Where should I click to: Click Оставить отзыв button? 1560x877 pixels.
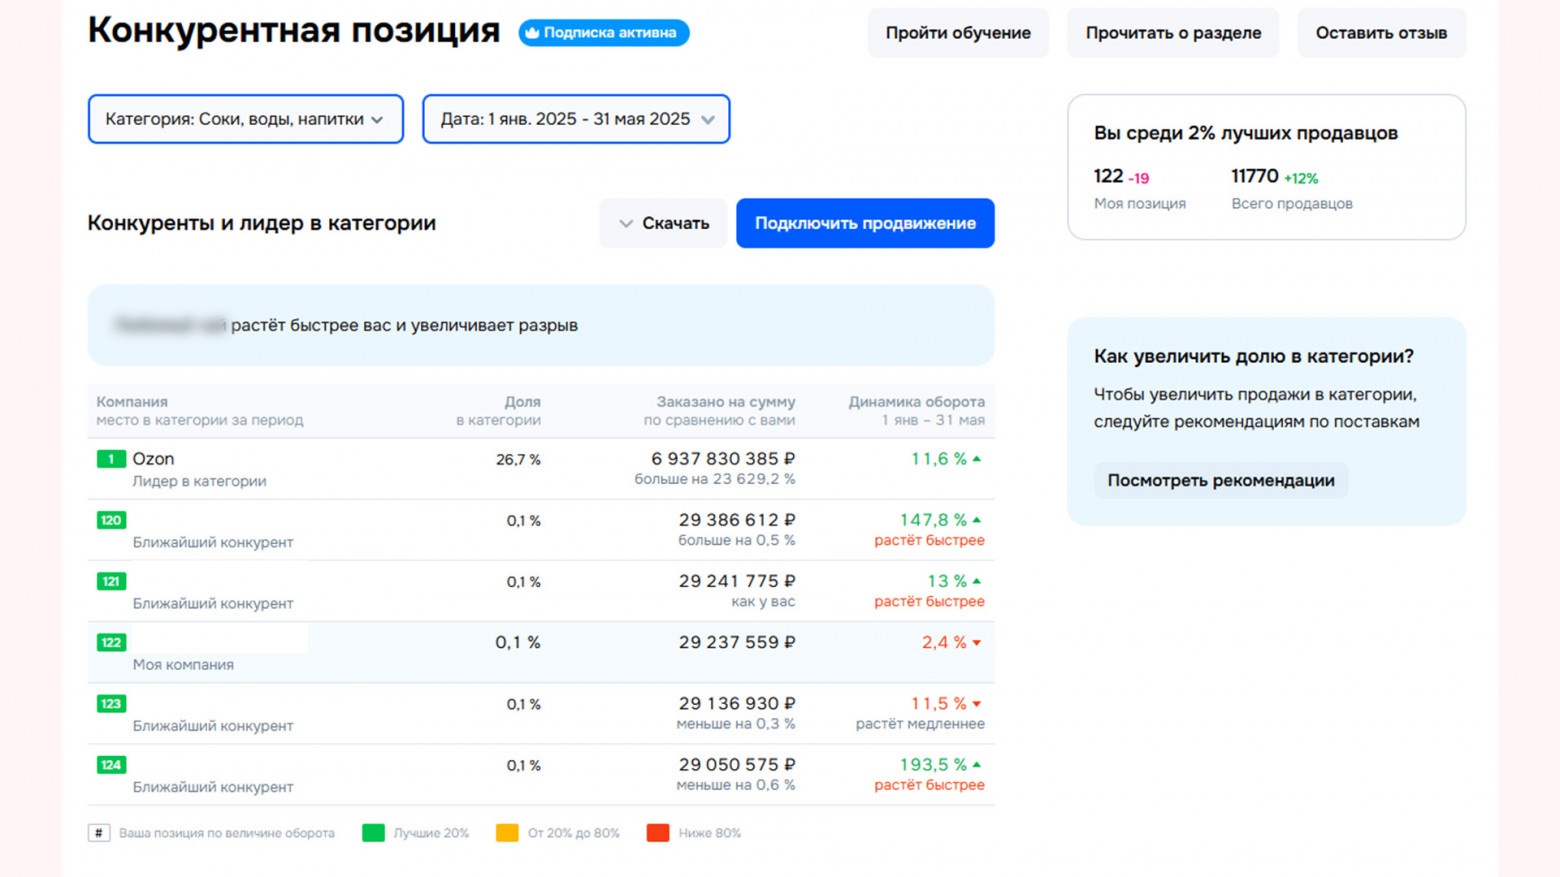tap(1381, 33)
